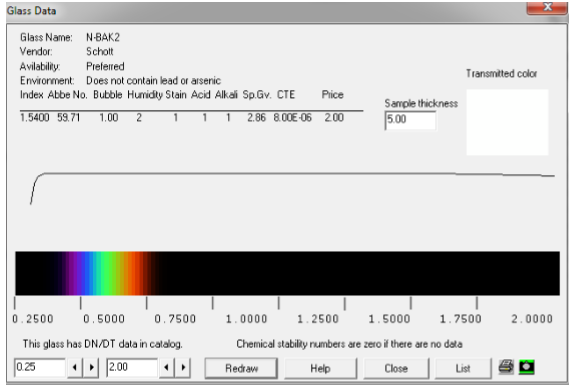Click the Sample thickness input field
This screenshot has width=575, height=388.
(410, 120)
